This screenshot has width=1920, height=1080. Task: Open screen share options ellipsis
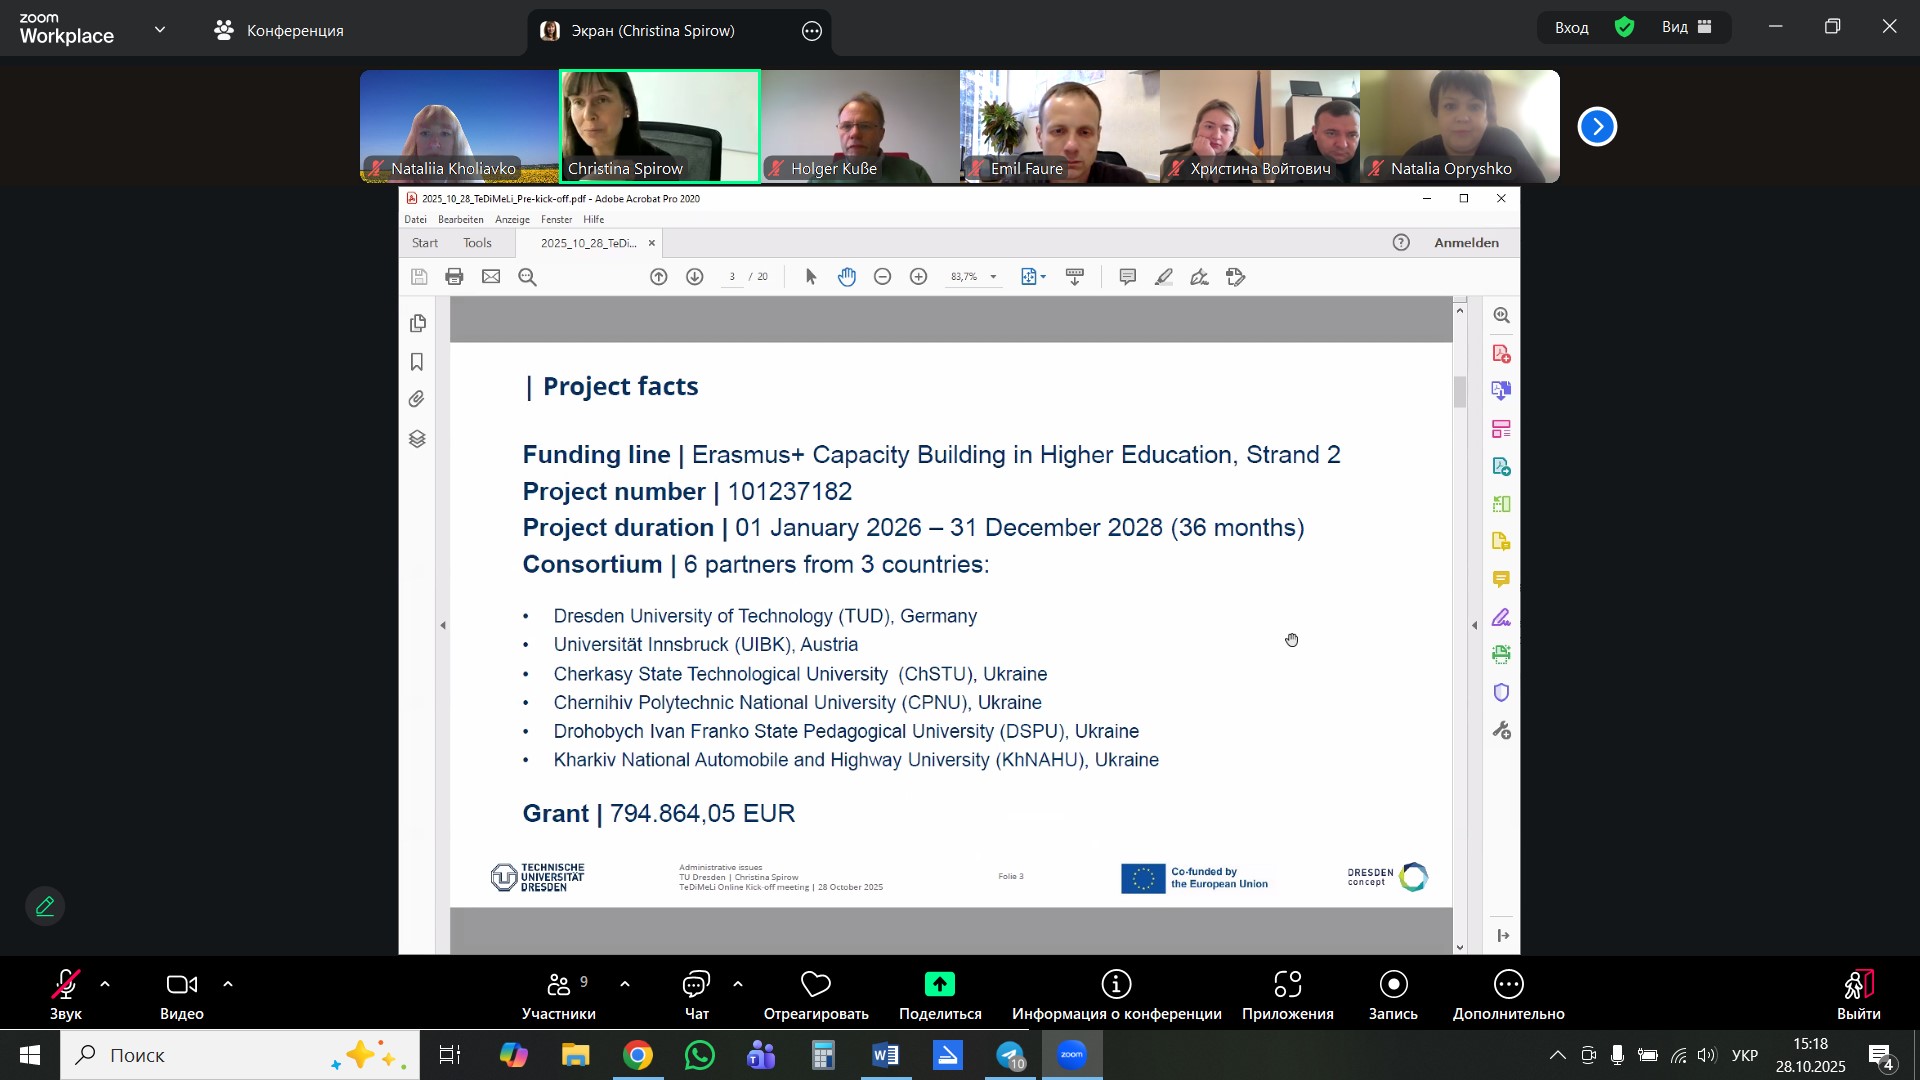(x=812, y=31)
